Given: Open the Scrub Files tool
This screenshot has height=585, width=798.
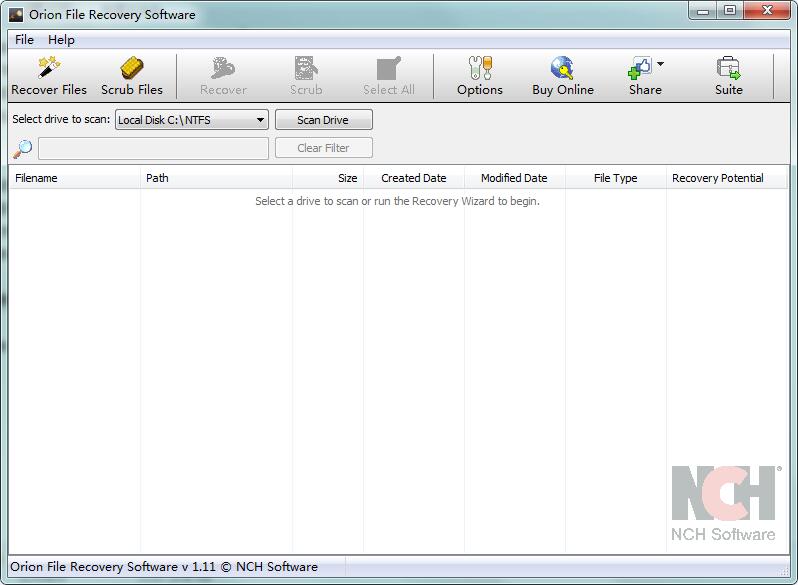Looking at the screenshot, I should click(x=132, y=76).
